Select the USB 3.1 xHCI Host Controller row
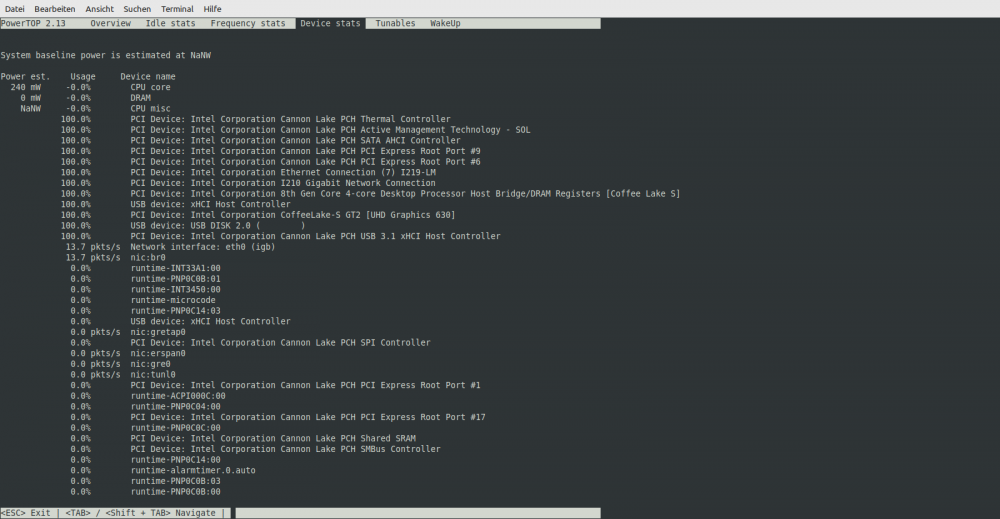 [x=281, y=237]
